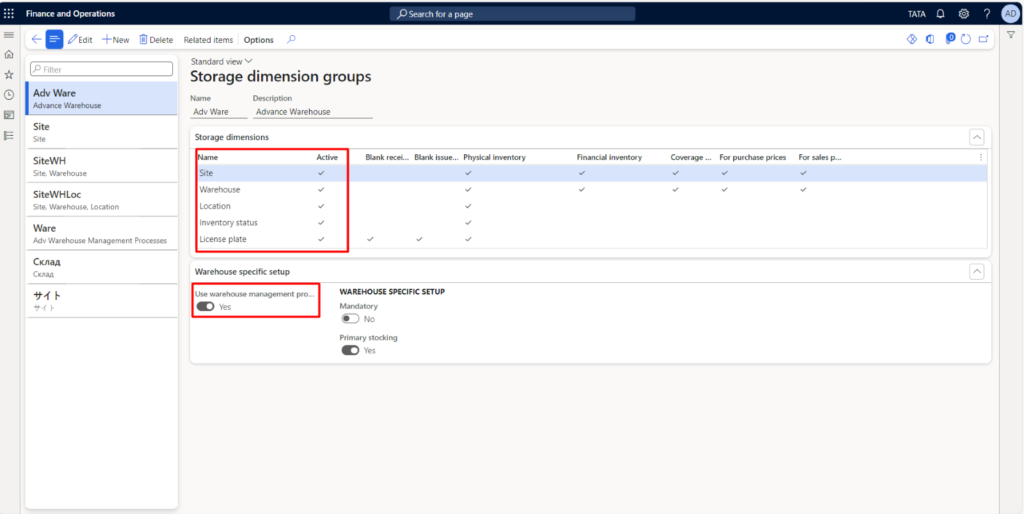Select the Ware list item
The image size is (1024, 514).
click(101, 234)
